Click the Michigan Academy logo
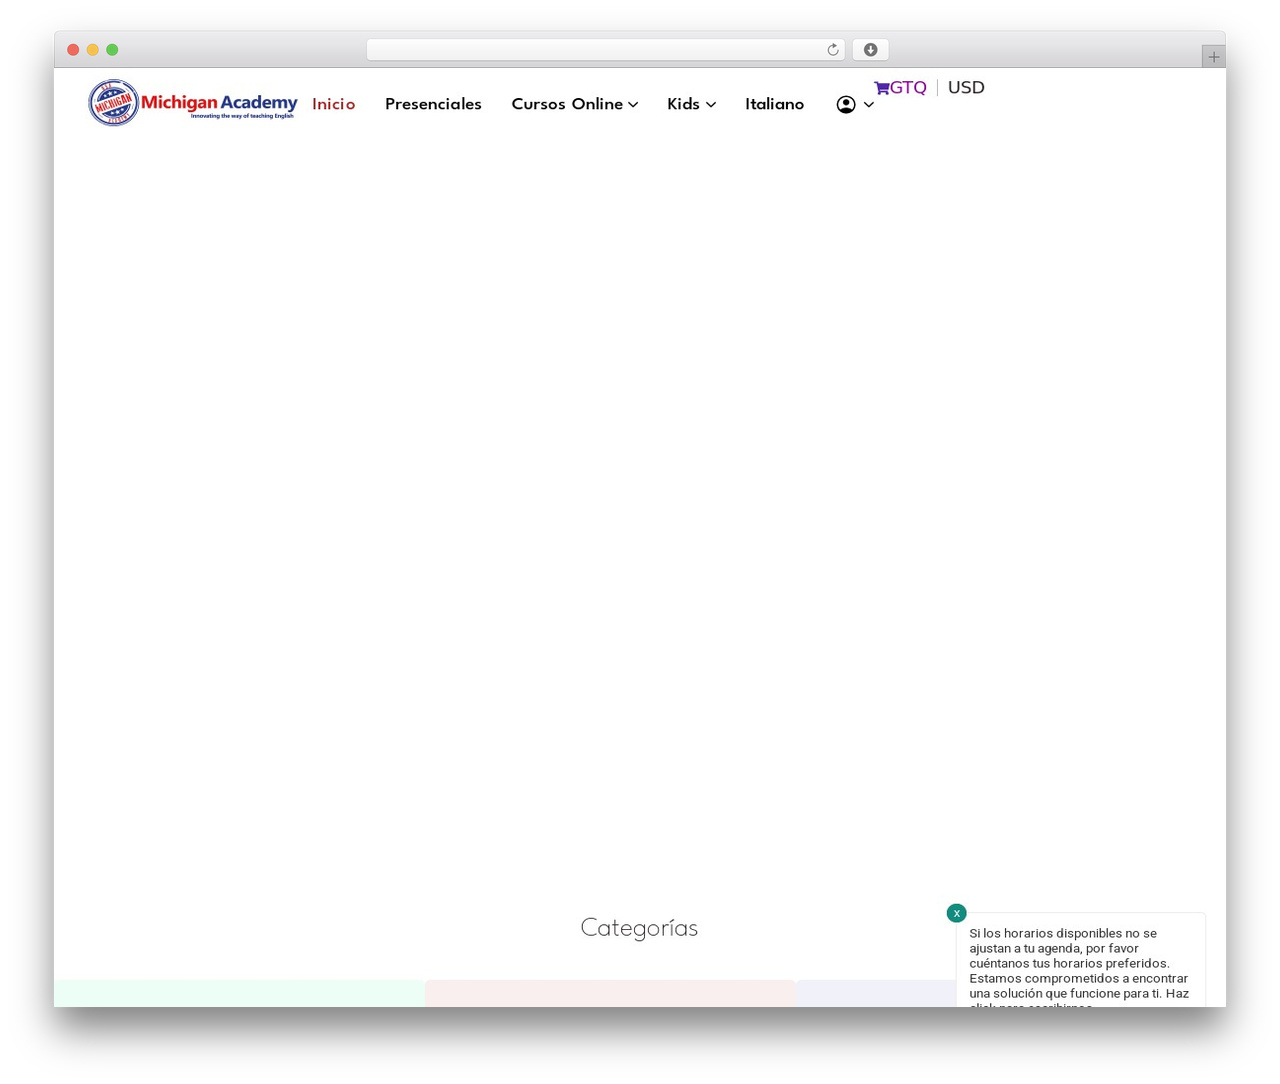 (x=192, y=103)
